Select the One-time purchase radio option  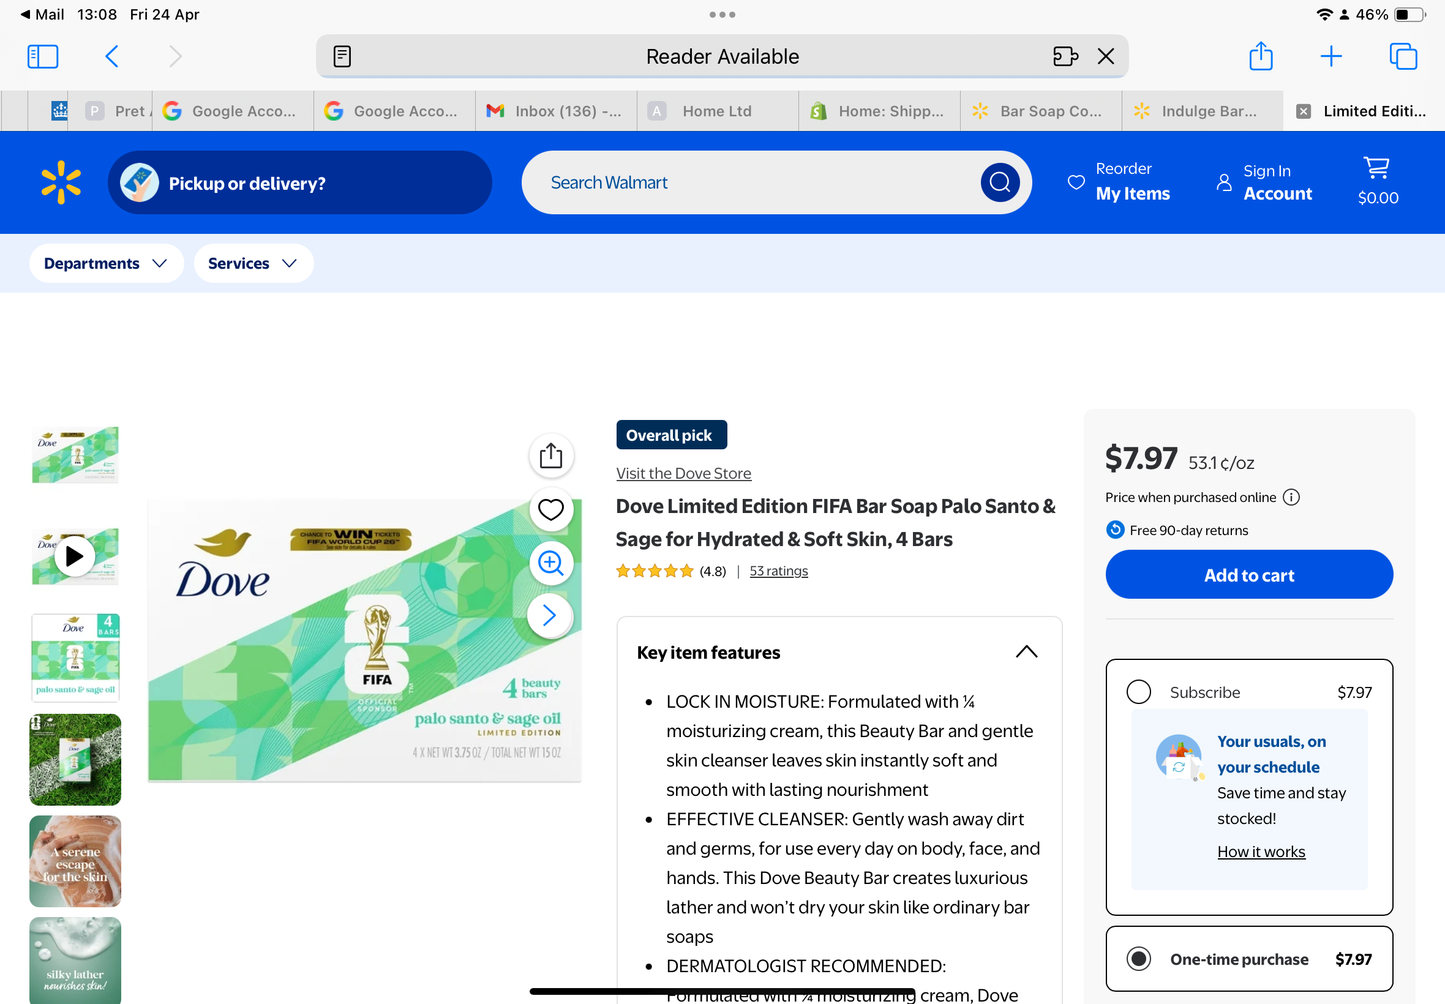(1139, 959)
